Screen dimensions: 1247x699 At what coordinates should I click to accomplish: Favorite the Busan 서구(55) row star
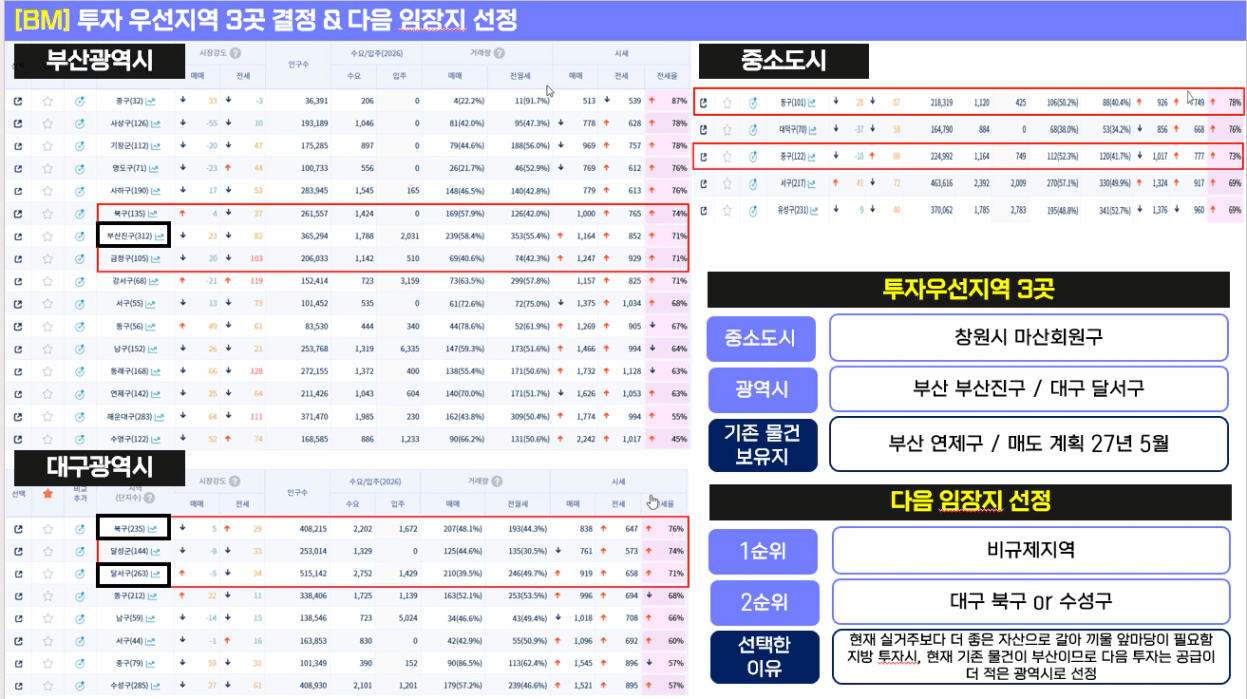coord(47,303)
